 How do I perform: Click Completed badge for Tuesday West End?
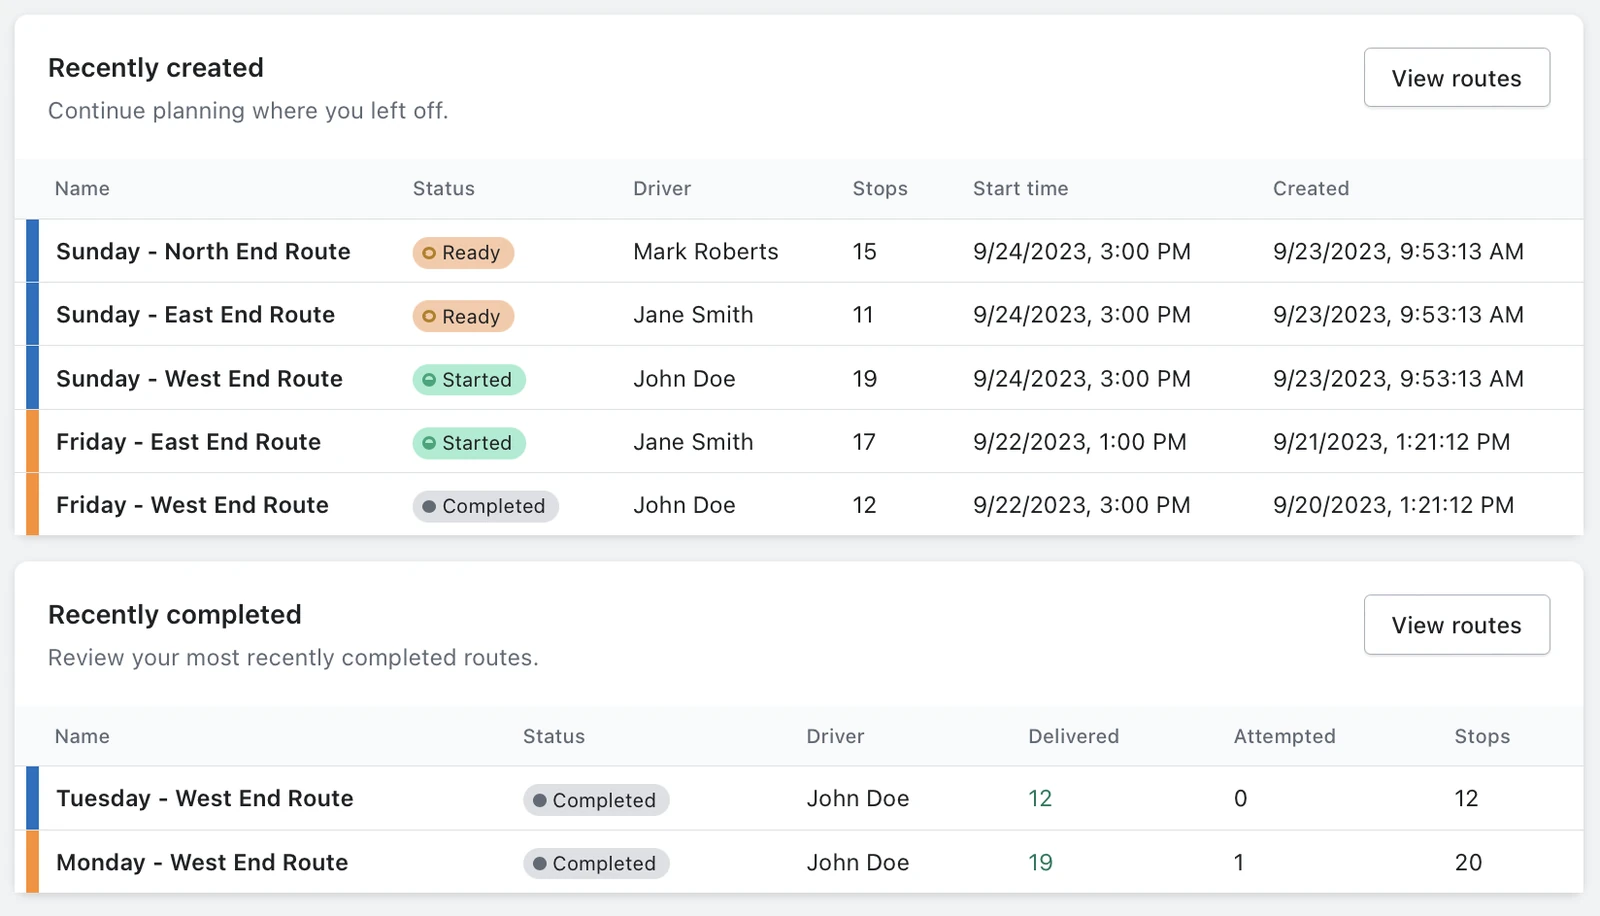click(x=596, y=800)
